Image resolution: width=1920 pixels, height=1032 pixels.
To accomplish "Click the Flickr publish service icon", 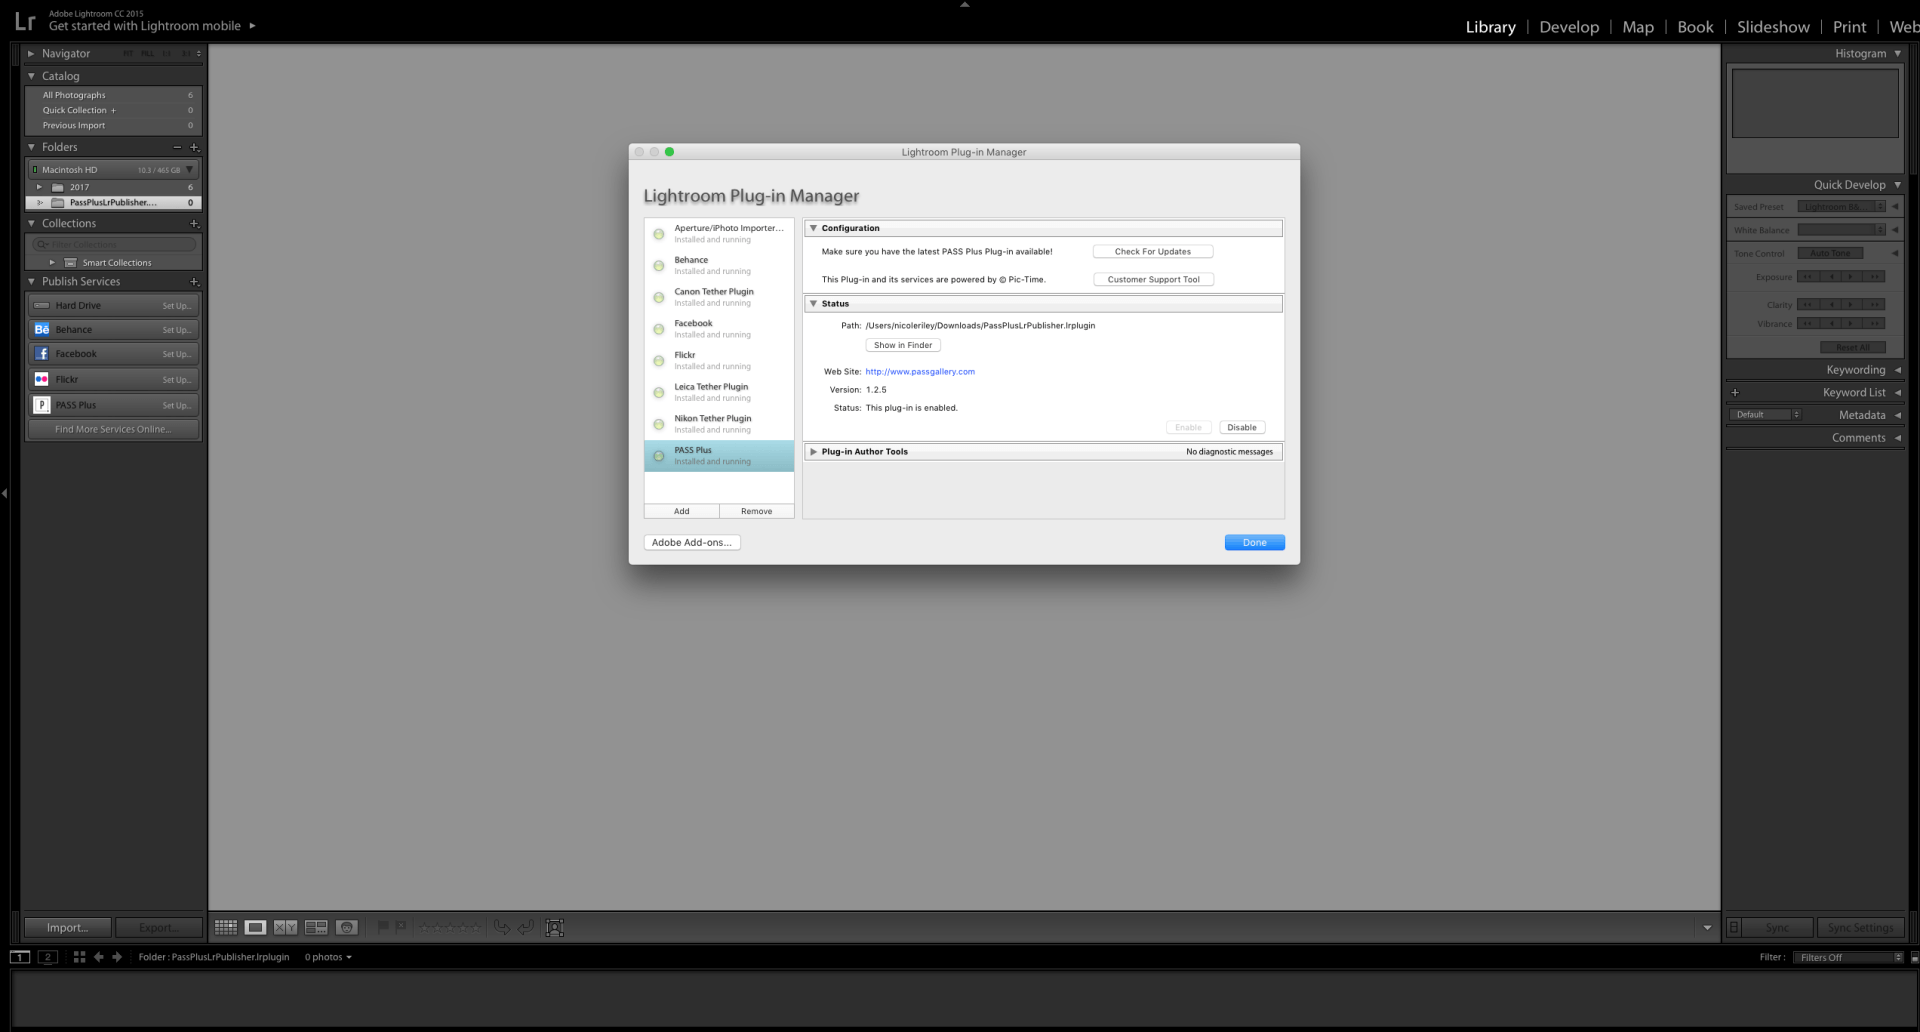I will 42,379.
